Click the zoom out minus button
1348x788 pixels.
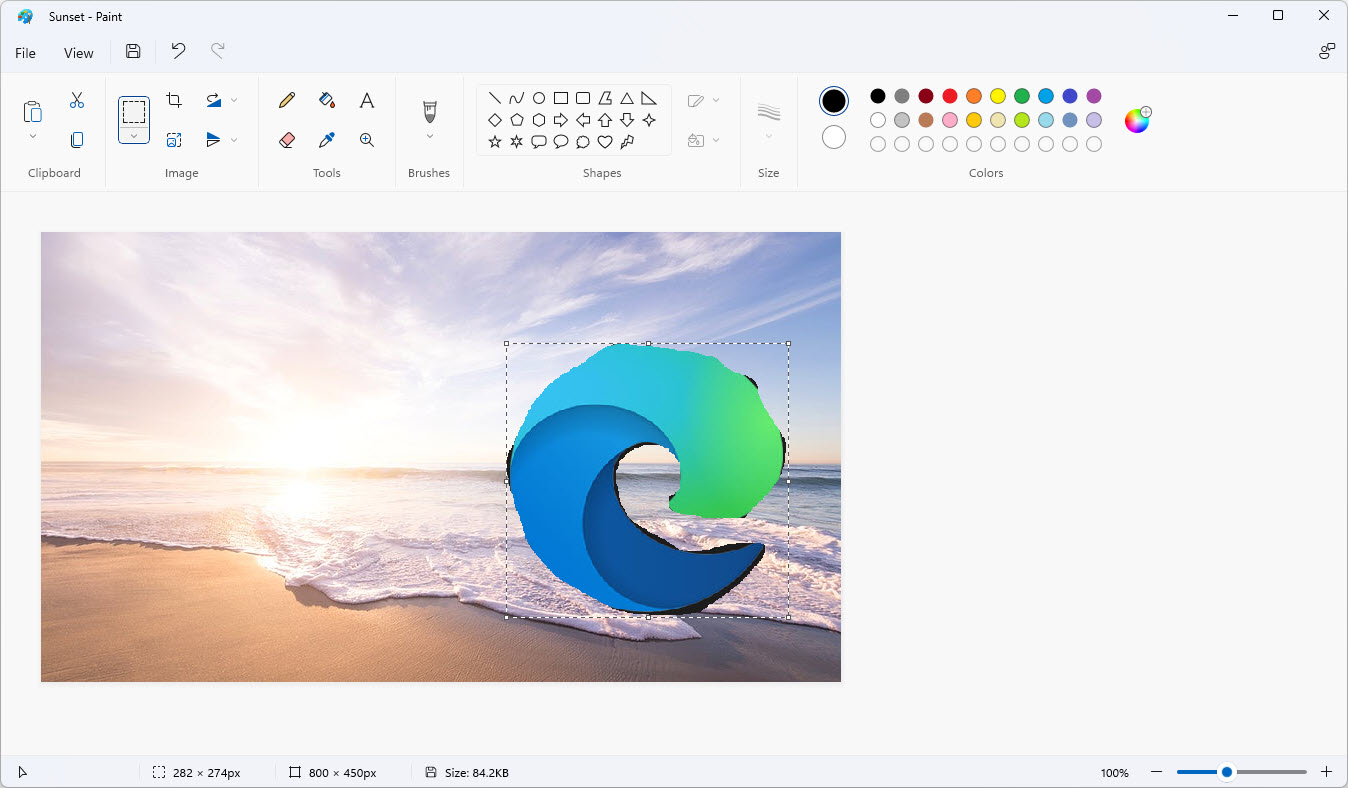pyautogui.click(x=1157, y=772)
